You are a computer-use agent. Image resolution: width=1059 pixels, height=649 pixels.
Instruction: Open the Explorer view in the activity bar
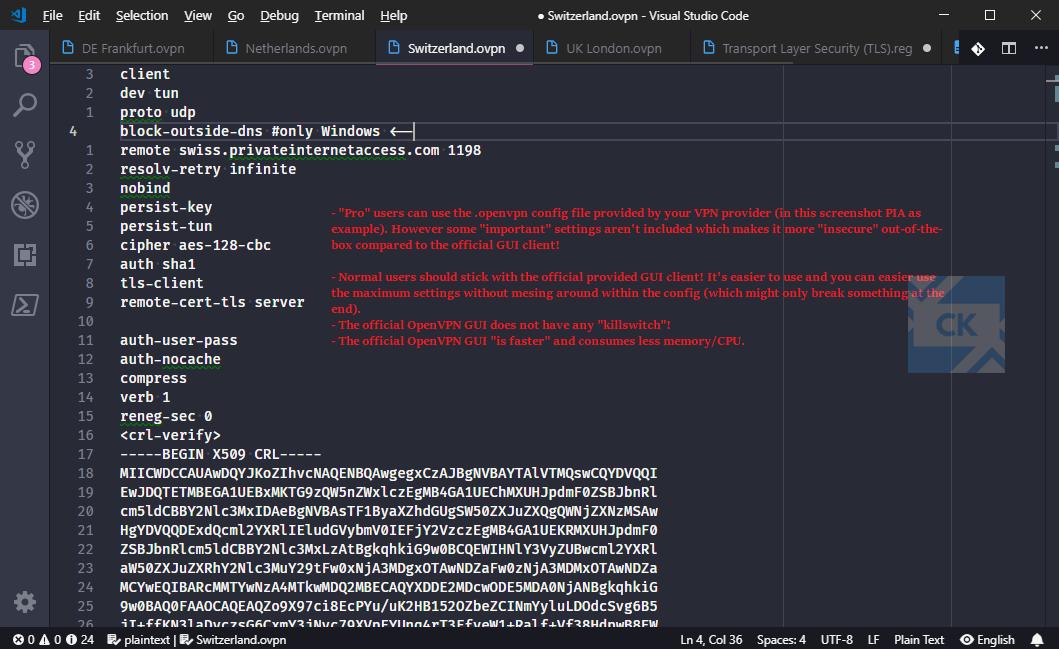(x=25, y=57)
